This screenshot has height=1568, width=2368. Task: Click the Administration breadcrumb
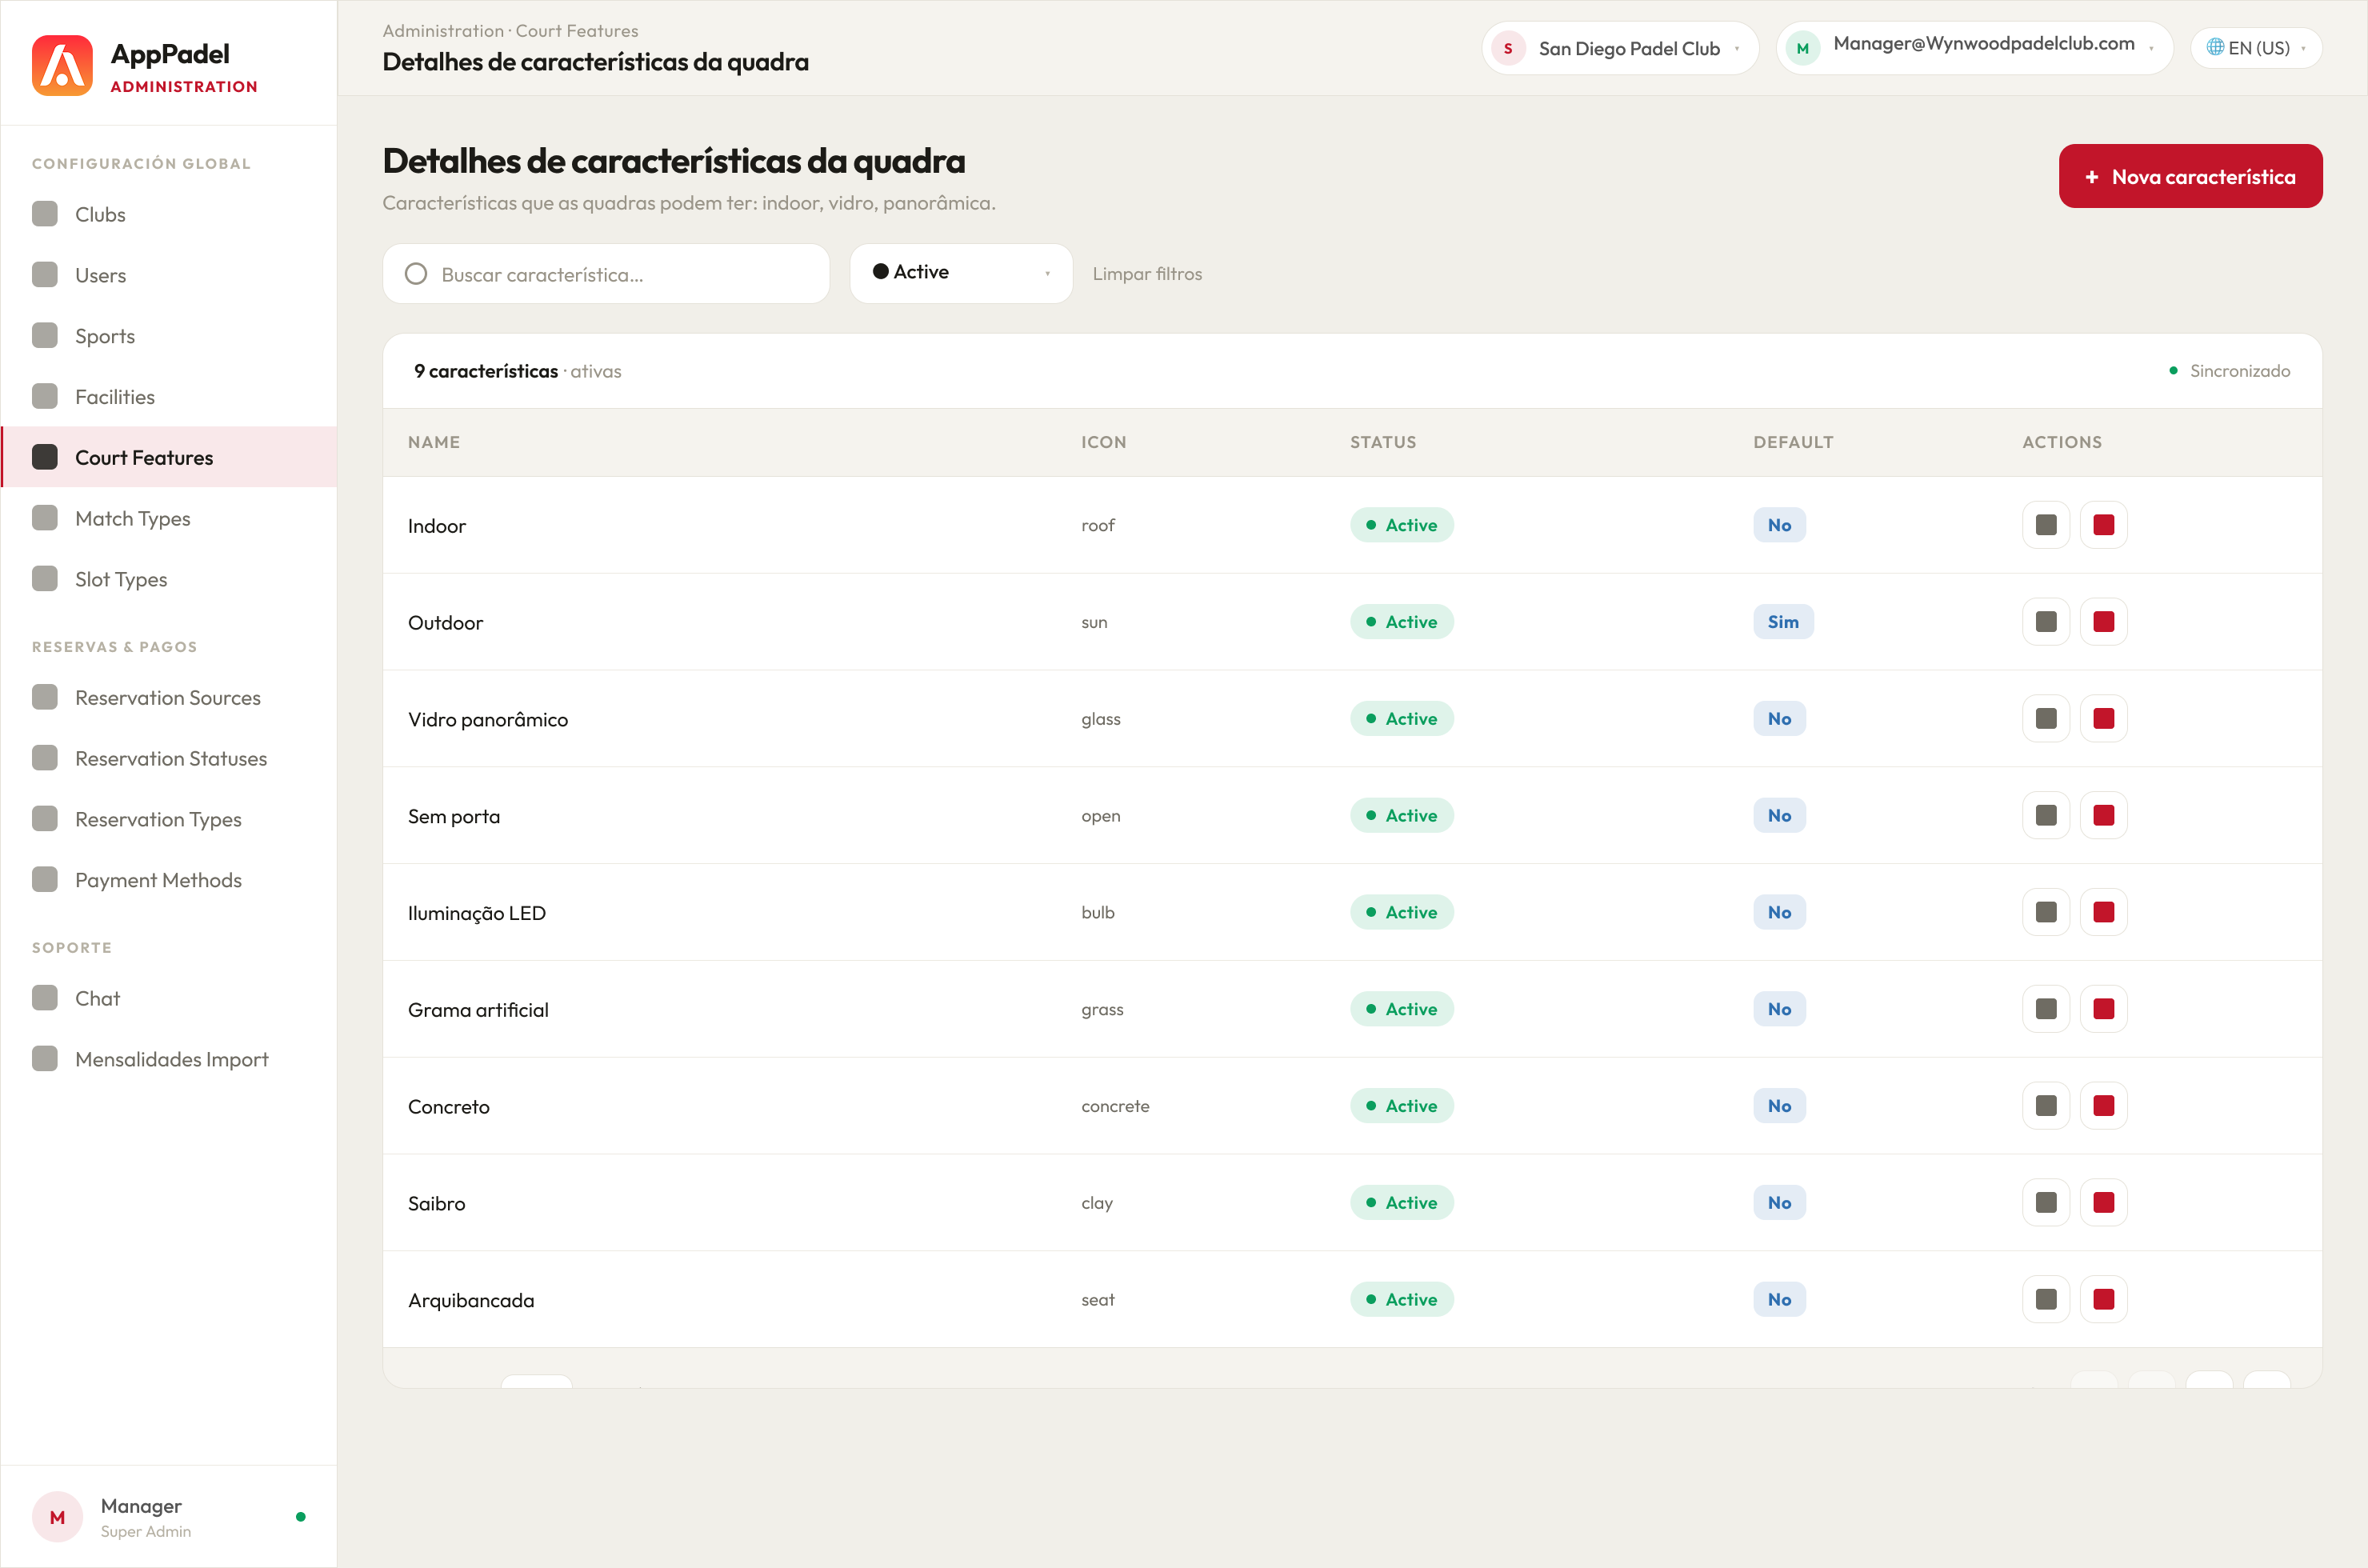[x=443, y=31]
